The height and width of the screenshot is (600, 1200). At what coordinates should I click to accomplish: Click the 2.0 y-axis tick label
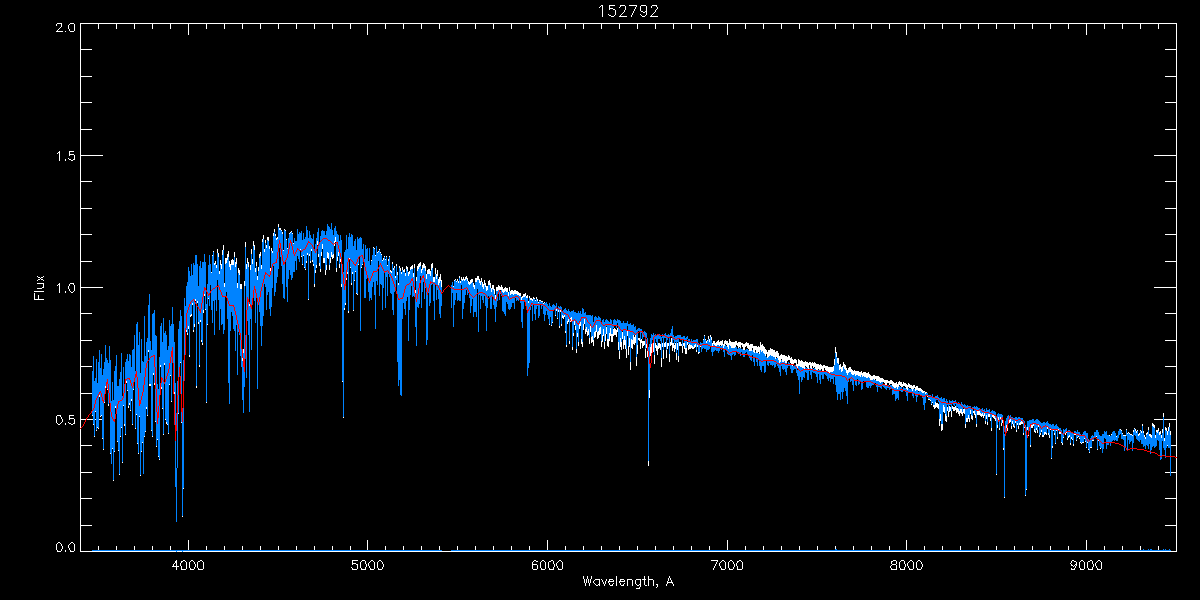(66, 27)
